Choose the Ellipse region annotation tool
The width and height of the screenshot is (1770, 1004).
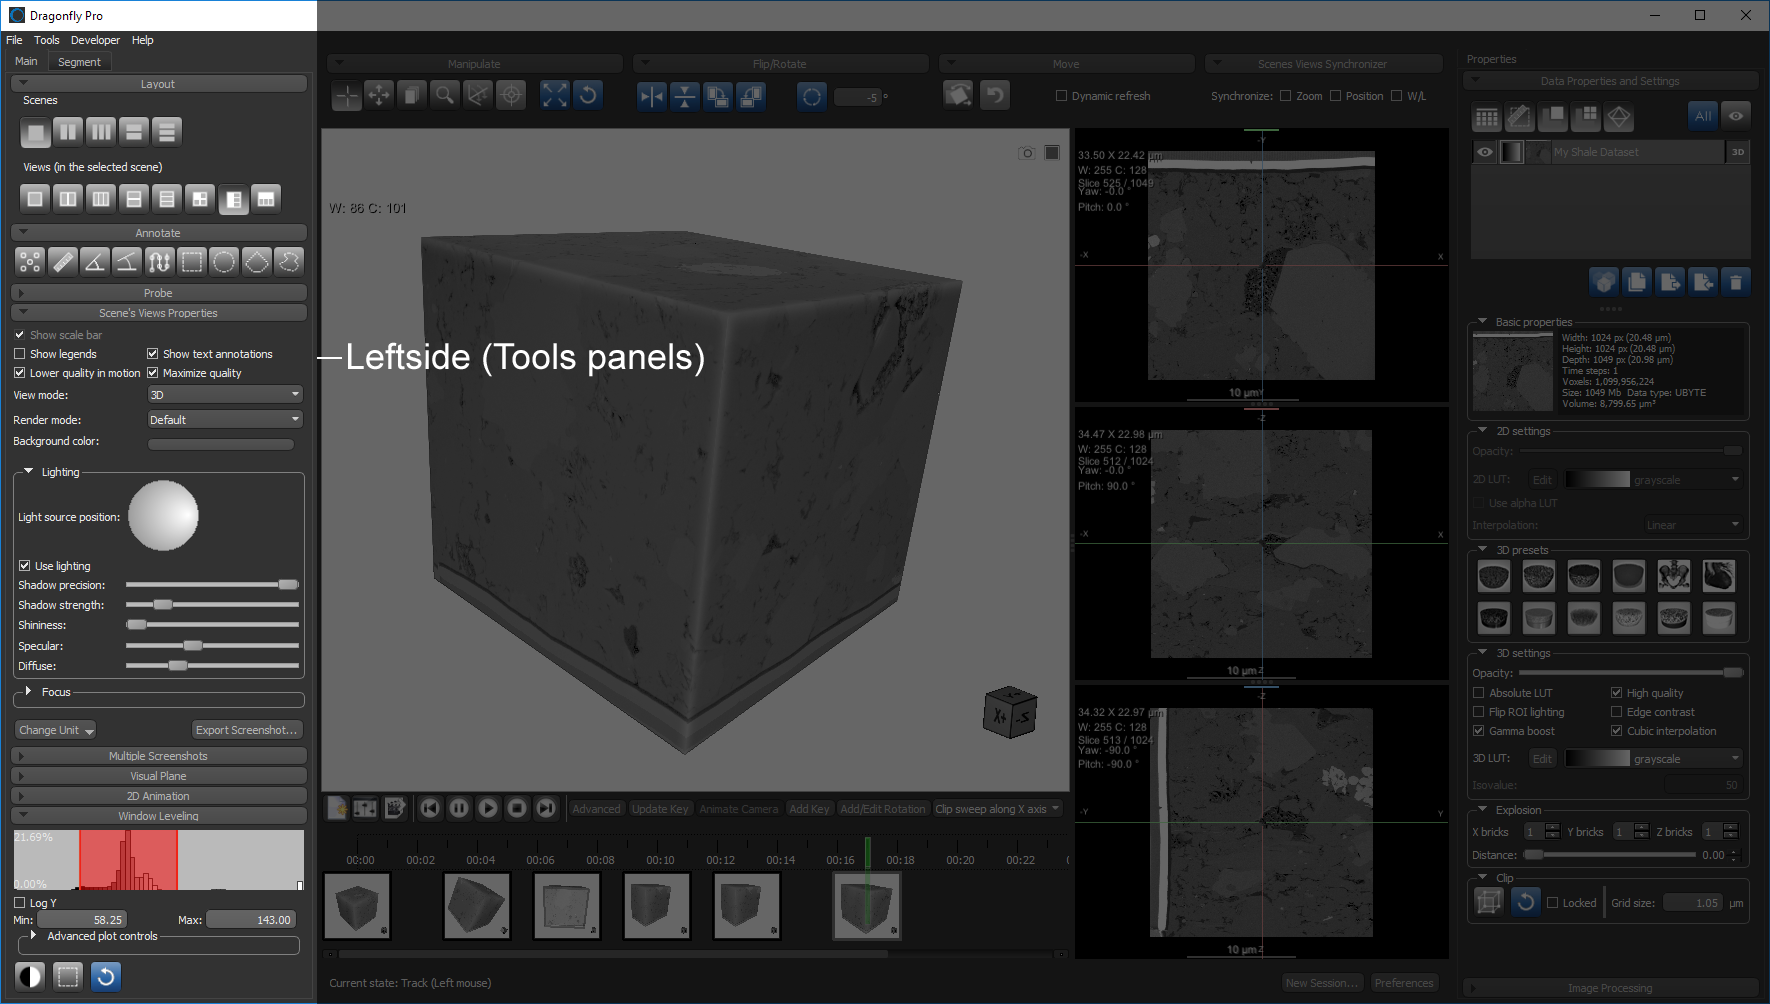click(x=224, y=262)
